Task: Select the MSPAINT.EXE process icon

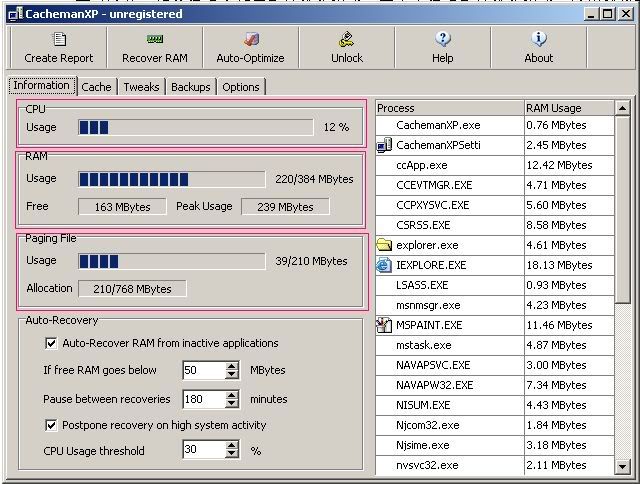Action: point(385,325)
